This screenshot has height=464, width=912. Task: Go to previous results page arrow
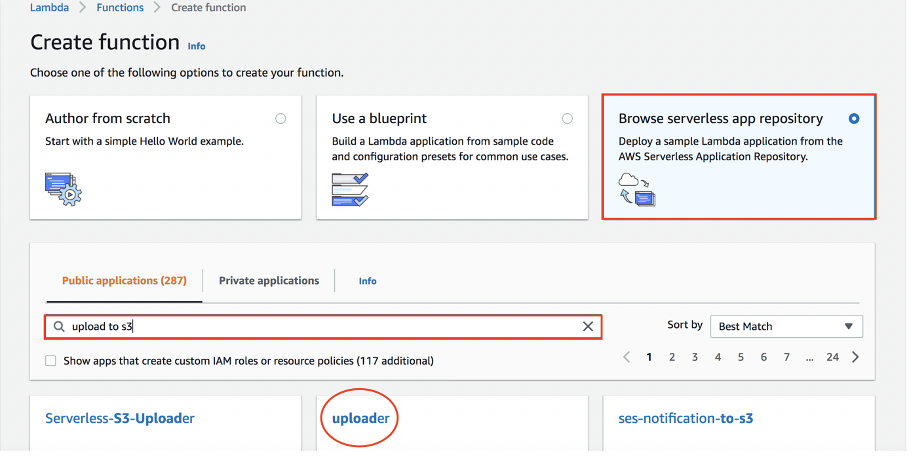tap(626, 357)
